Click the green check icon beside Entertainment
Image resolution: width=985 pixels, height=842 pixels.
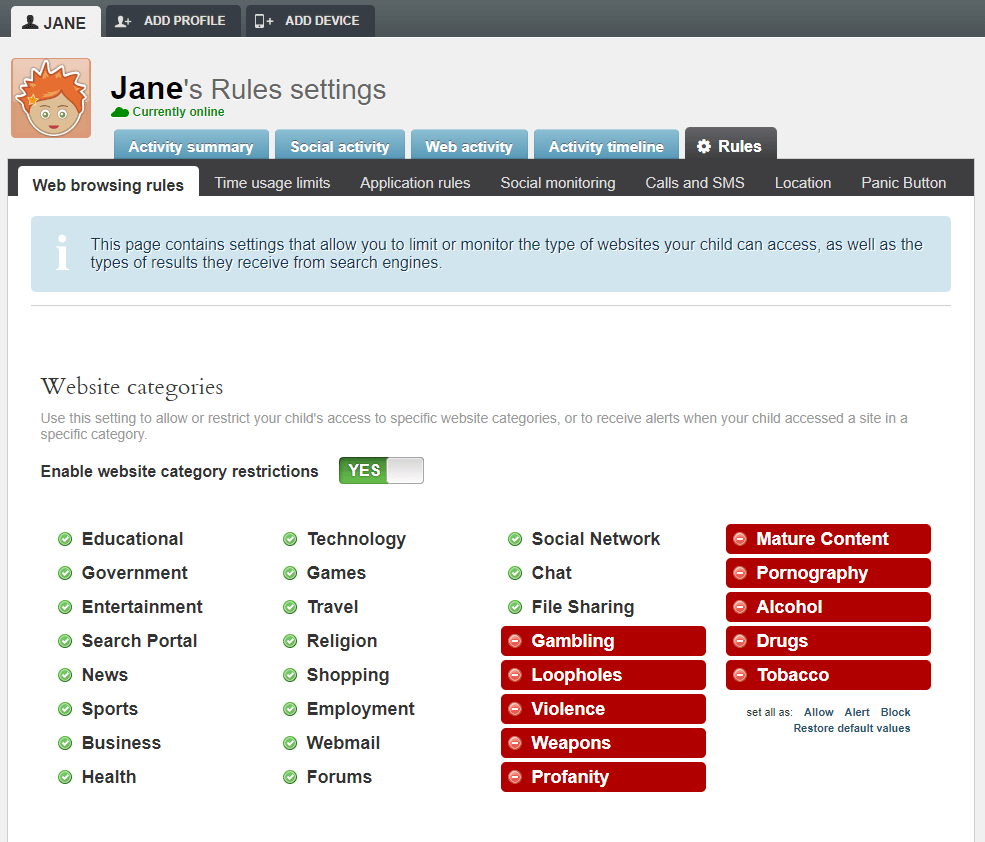click(x=65, y=607)
